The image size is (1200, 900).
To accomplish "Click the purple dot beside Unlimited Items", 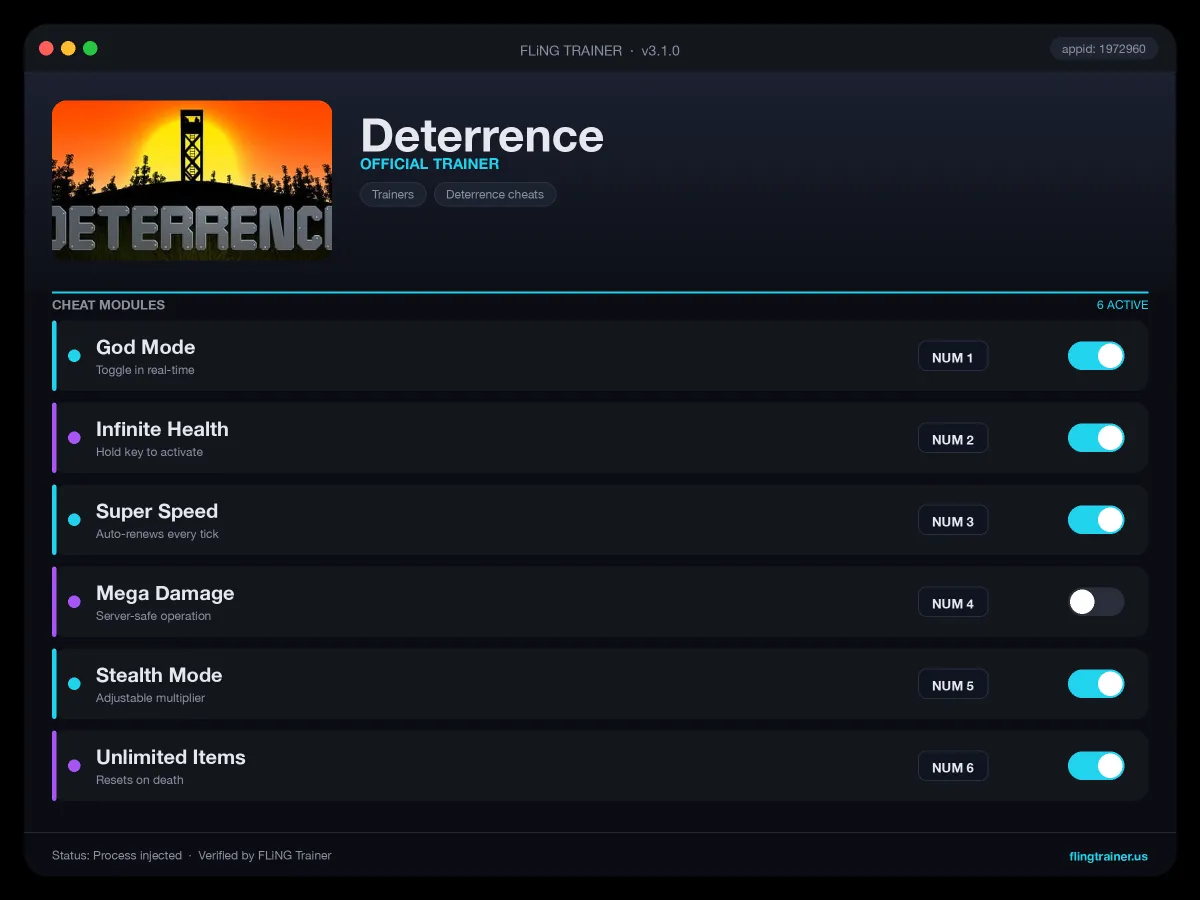I will [x=74, y=766].
